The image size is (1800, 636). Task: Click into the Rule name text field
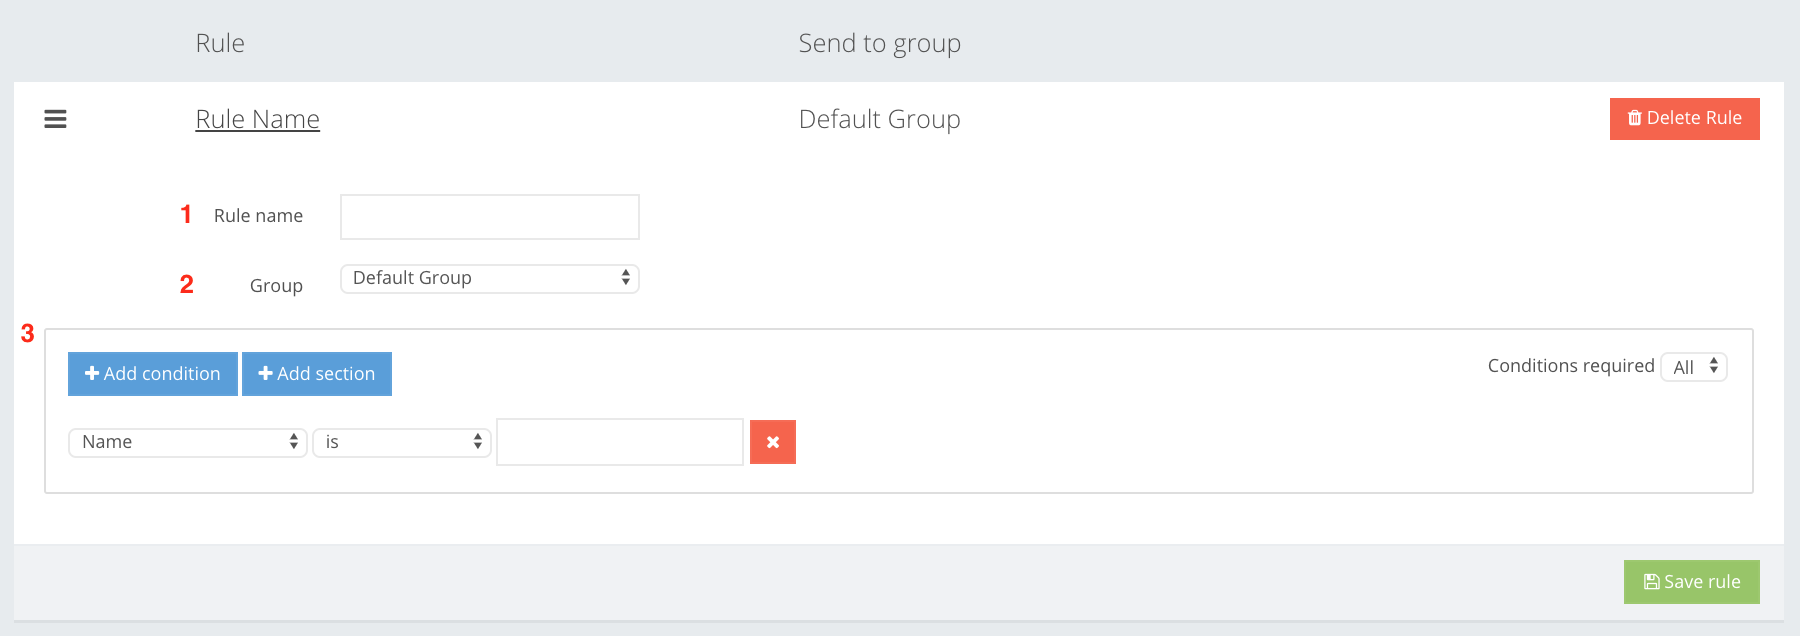[490, 217]
